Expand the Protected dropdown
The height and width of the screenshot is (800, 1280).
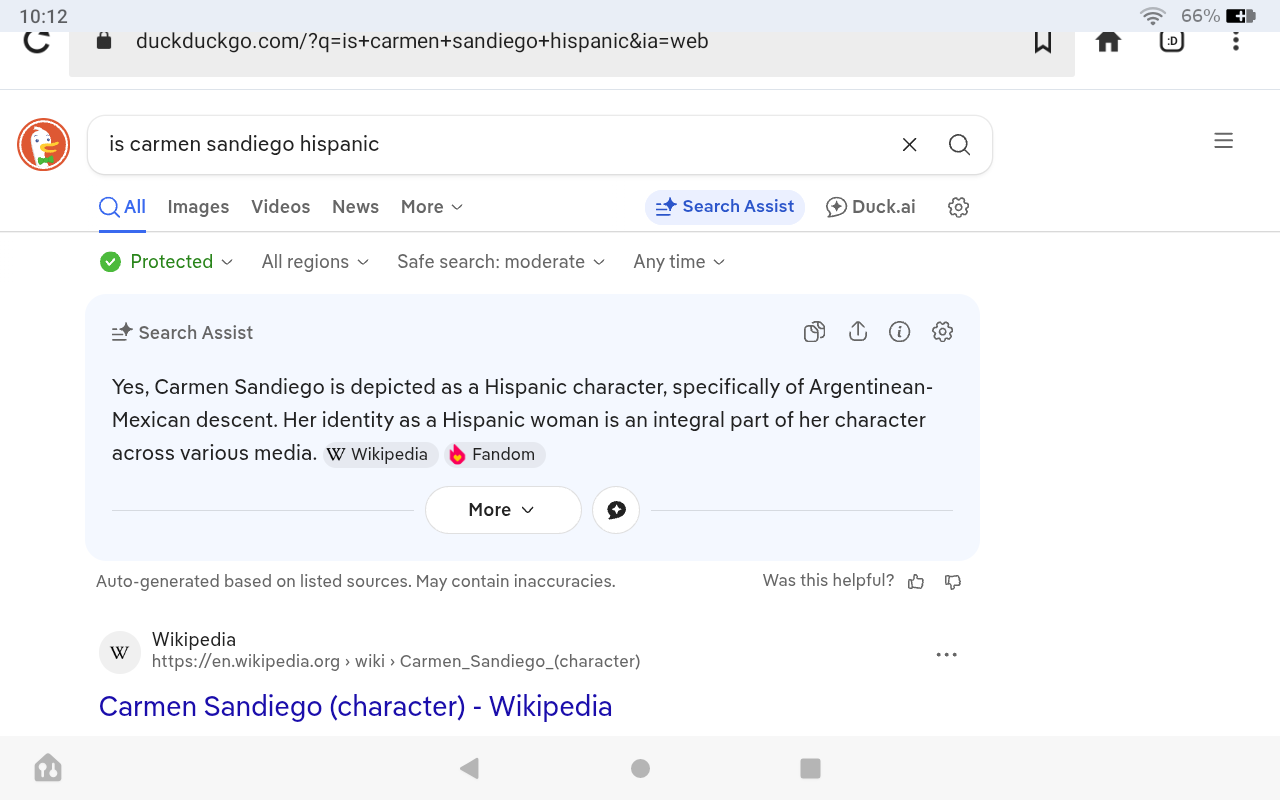167,262
